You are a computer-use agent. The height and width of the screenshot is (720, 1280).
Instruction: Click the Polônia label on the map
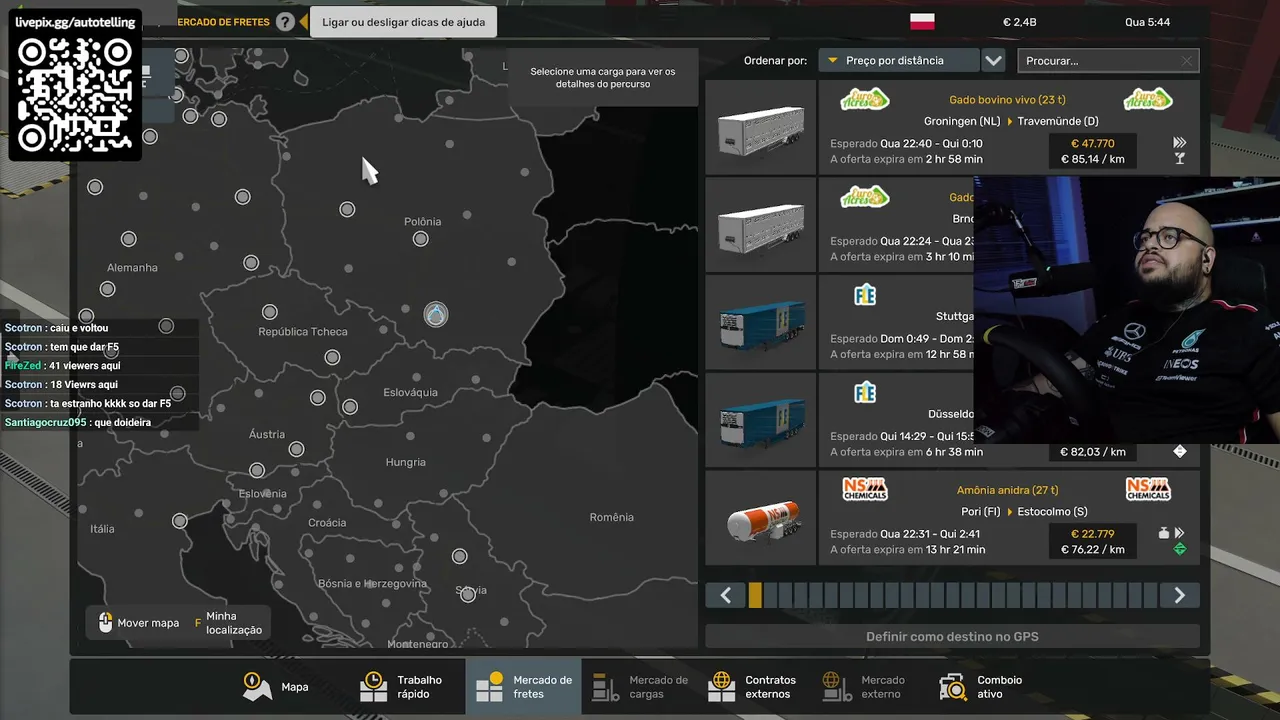coord(422,221)
